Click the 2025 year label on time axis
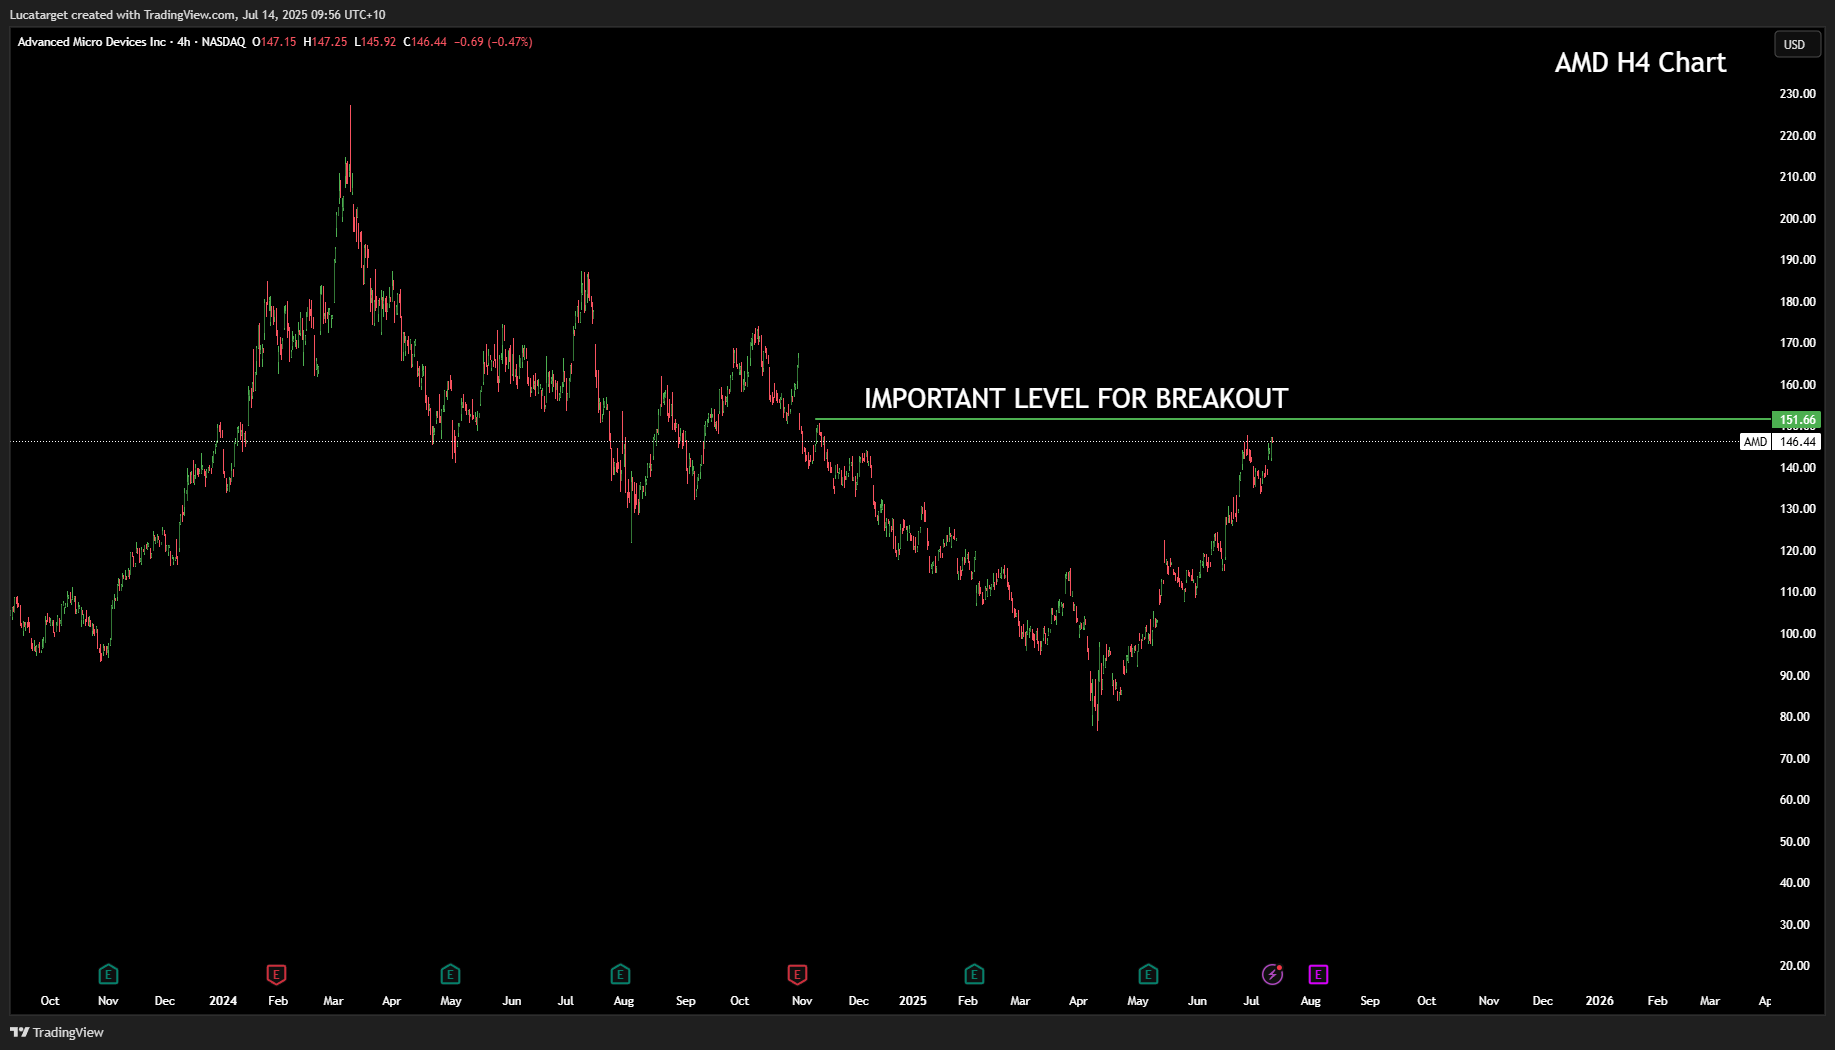The image size is (1835, 1050). (913, 1001)
